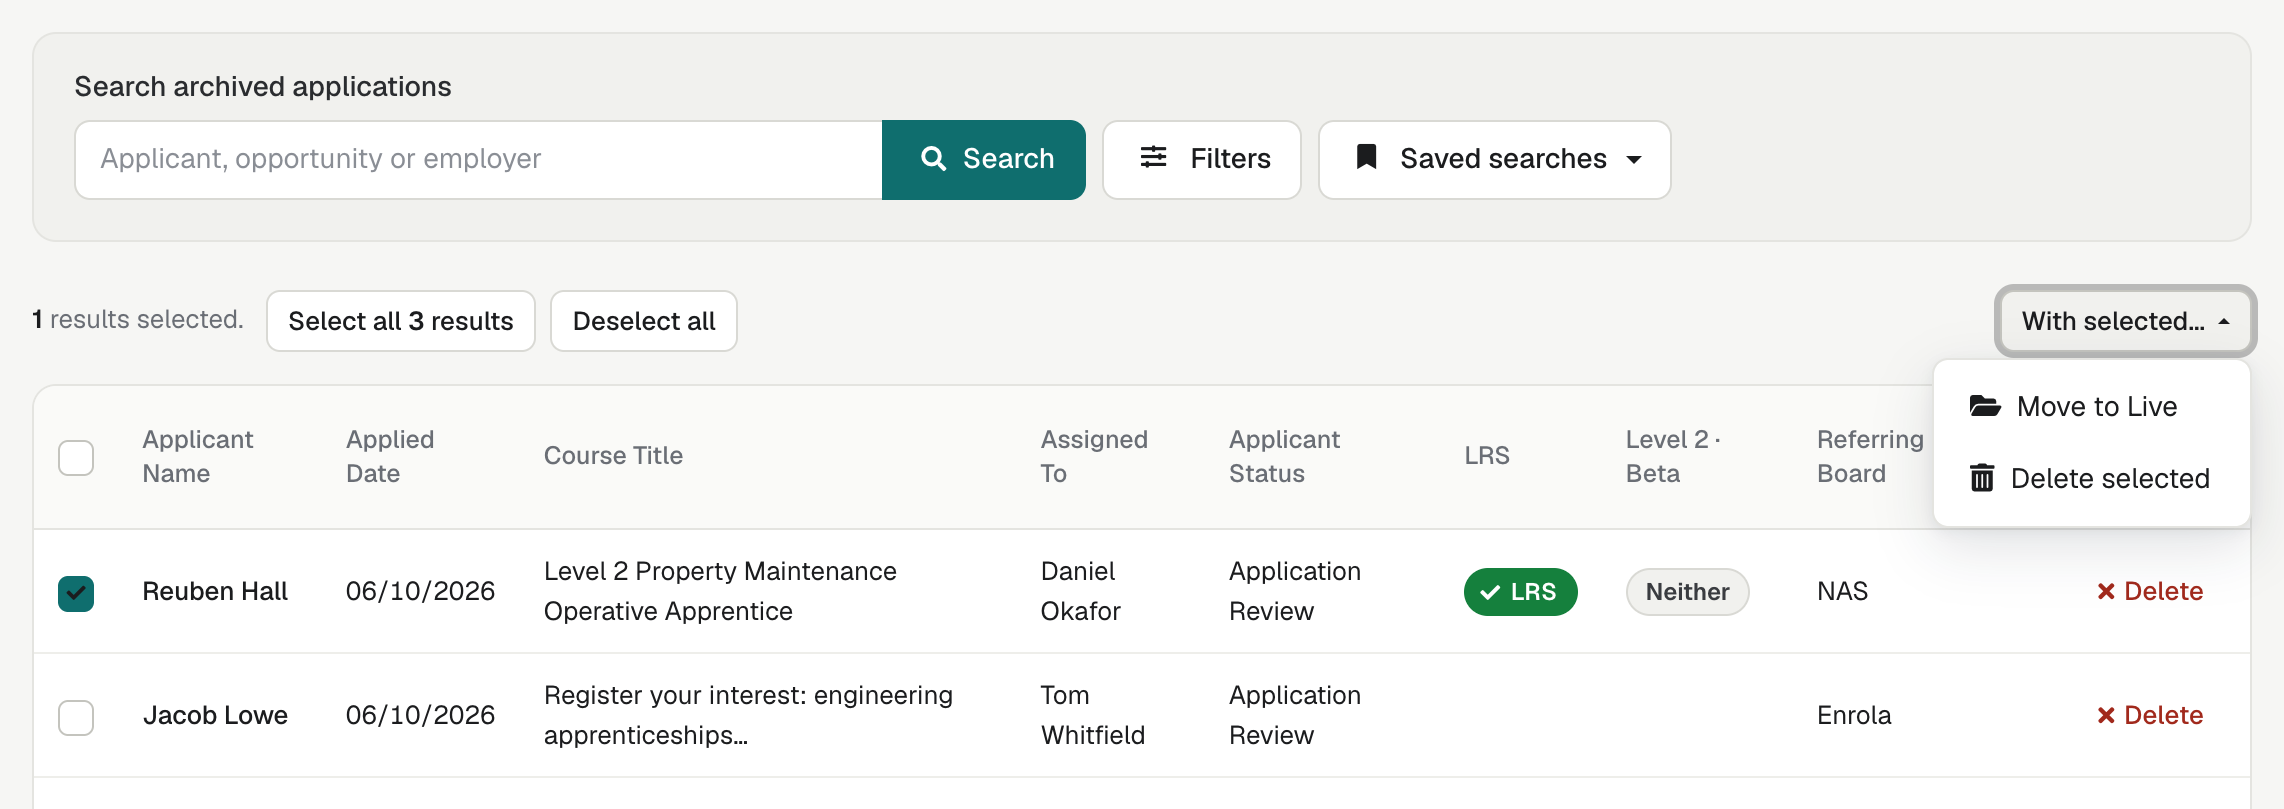Click the Applicant Status column header
Viewport: 2284px width, 809px height.
[x=1284, y=456]
